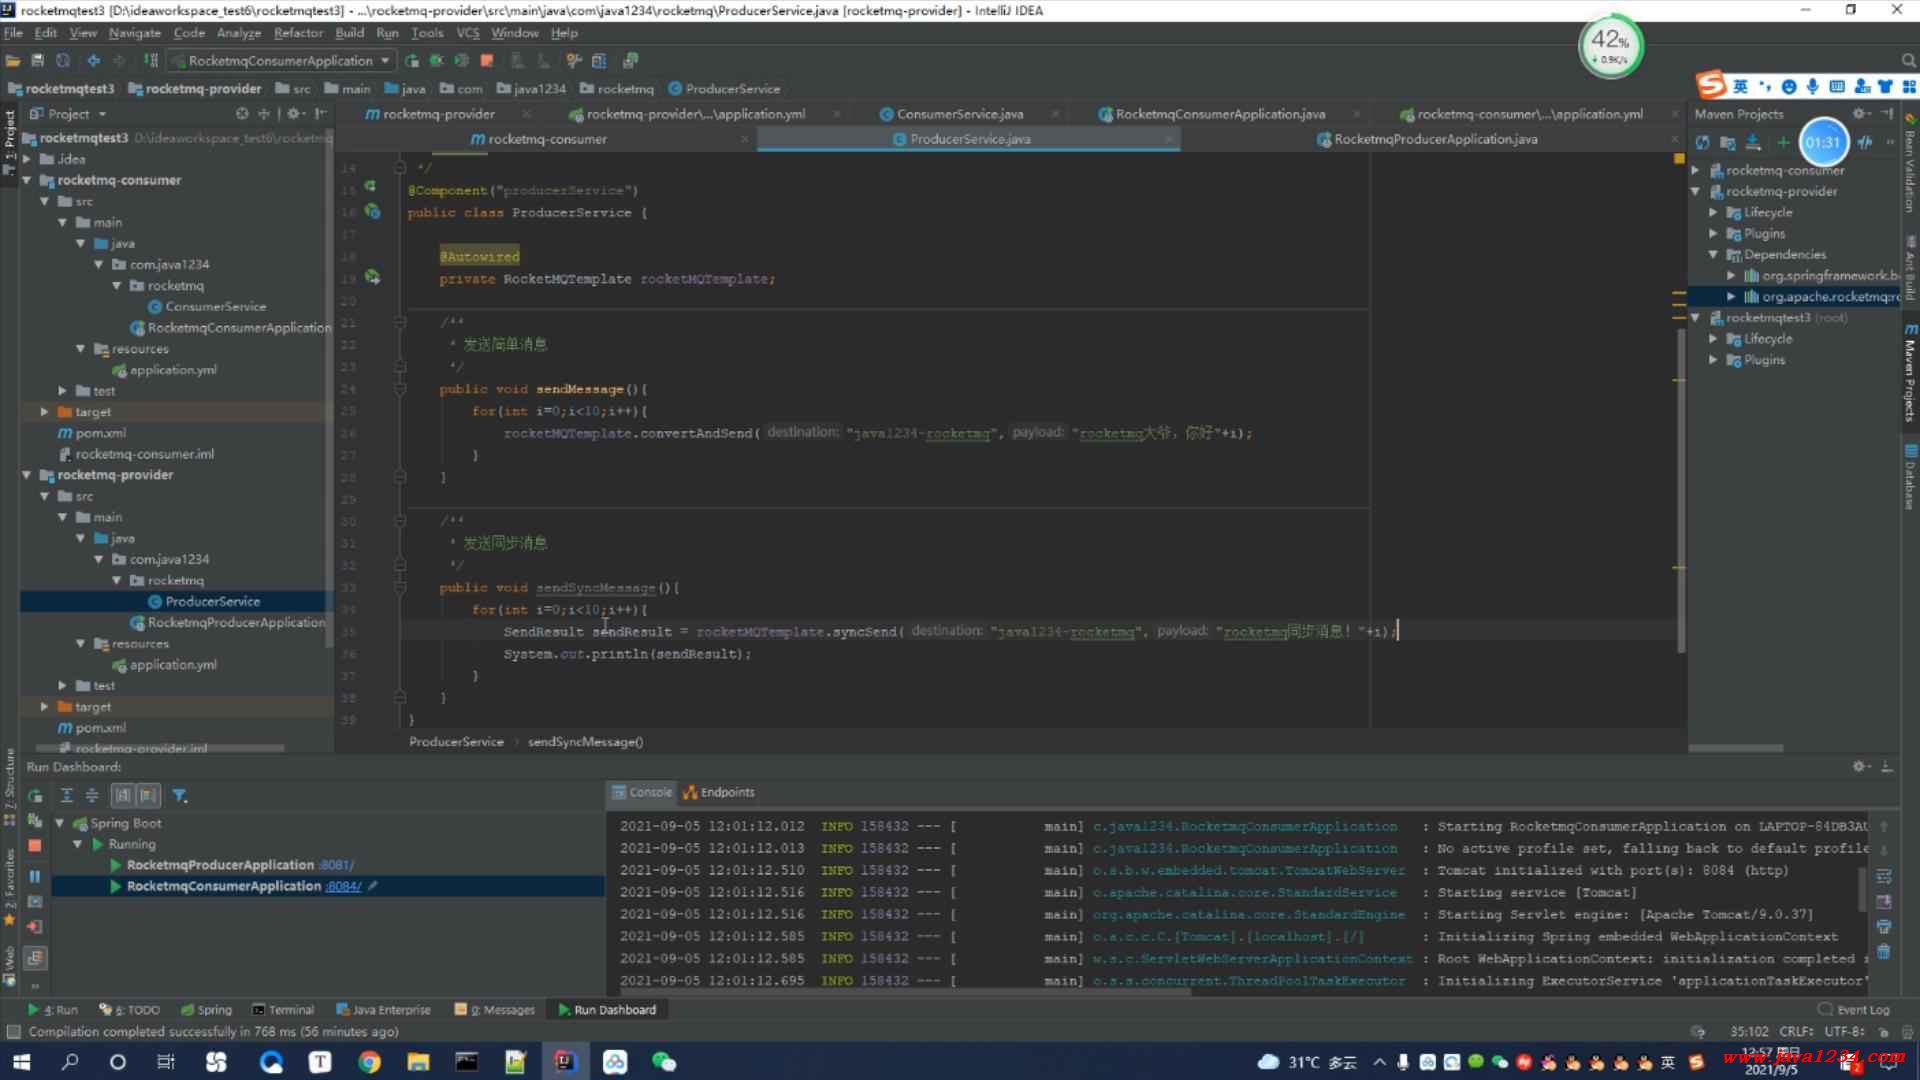Click the Save All toolbar icon

(x=38, y=61)
